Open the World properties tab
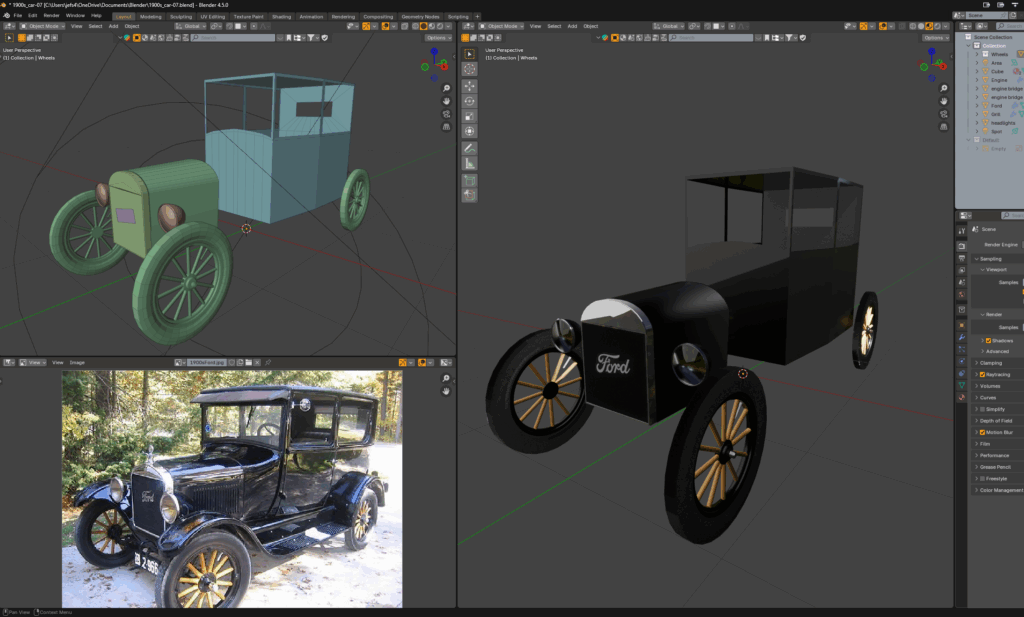1024x617 pixels. click(961, 295)
